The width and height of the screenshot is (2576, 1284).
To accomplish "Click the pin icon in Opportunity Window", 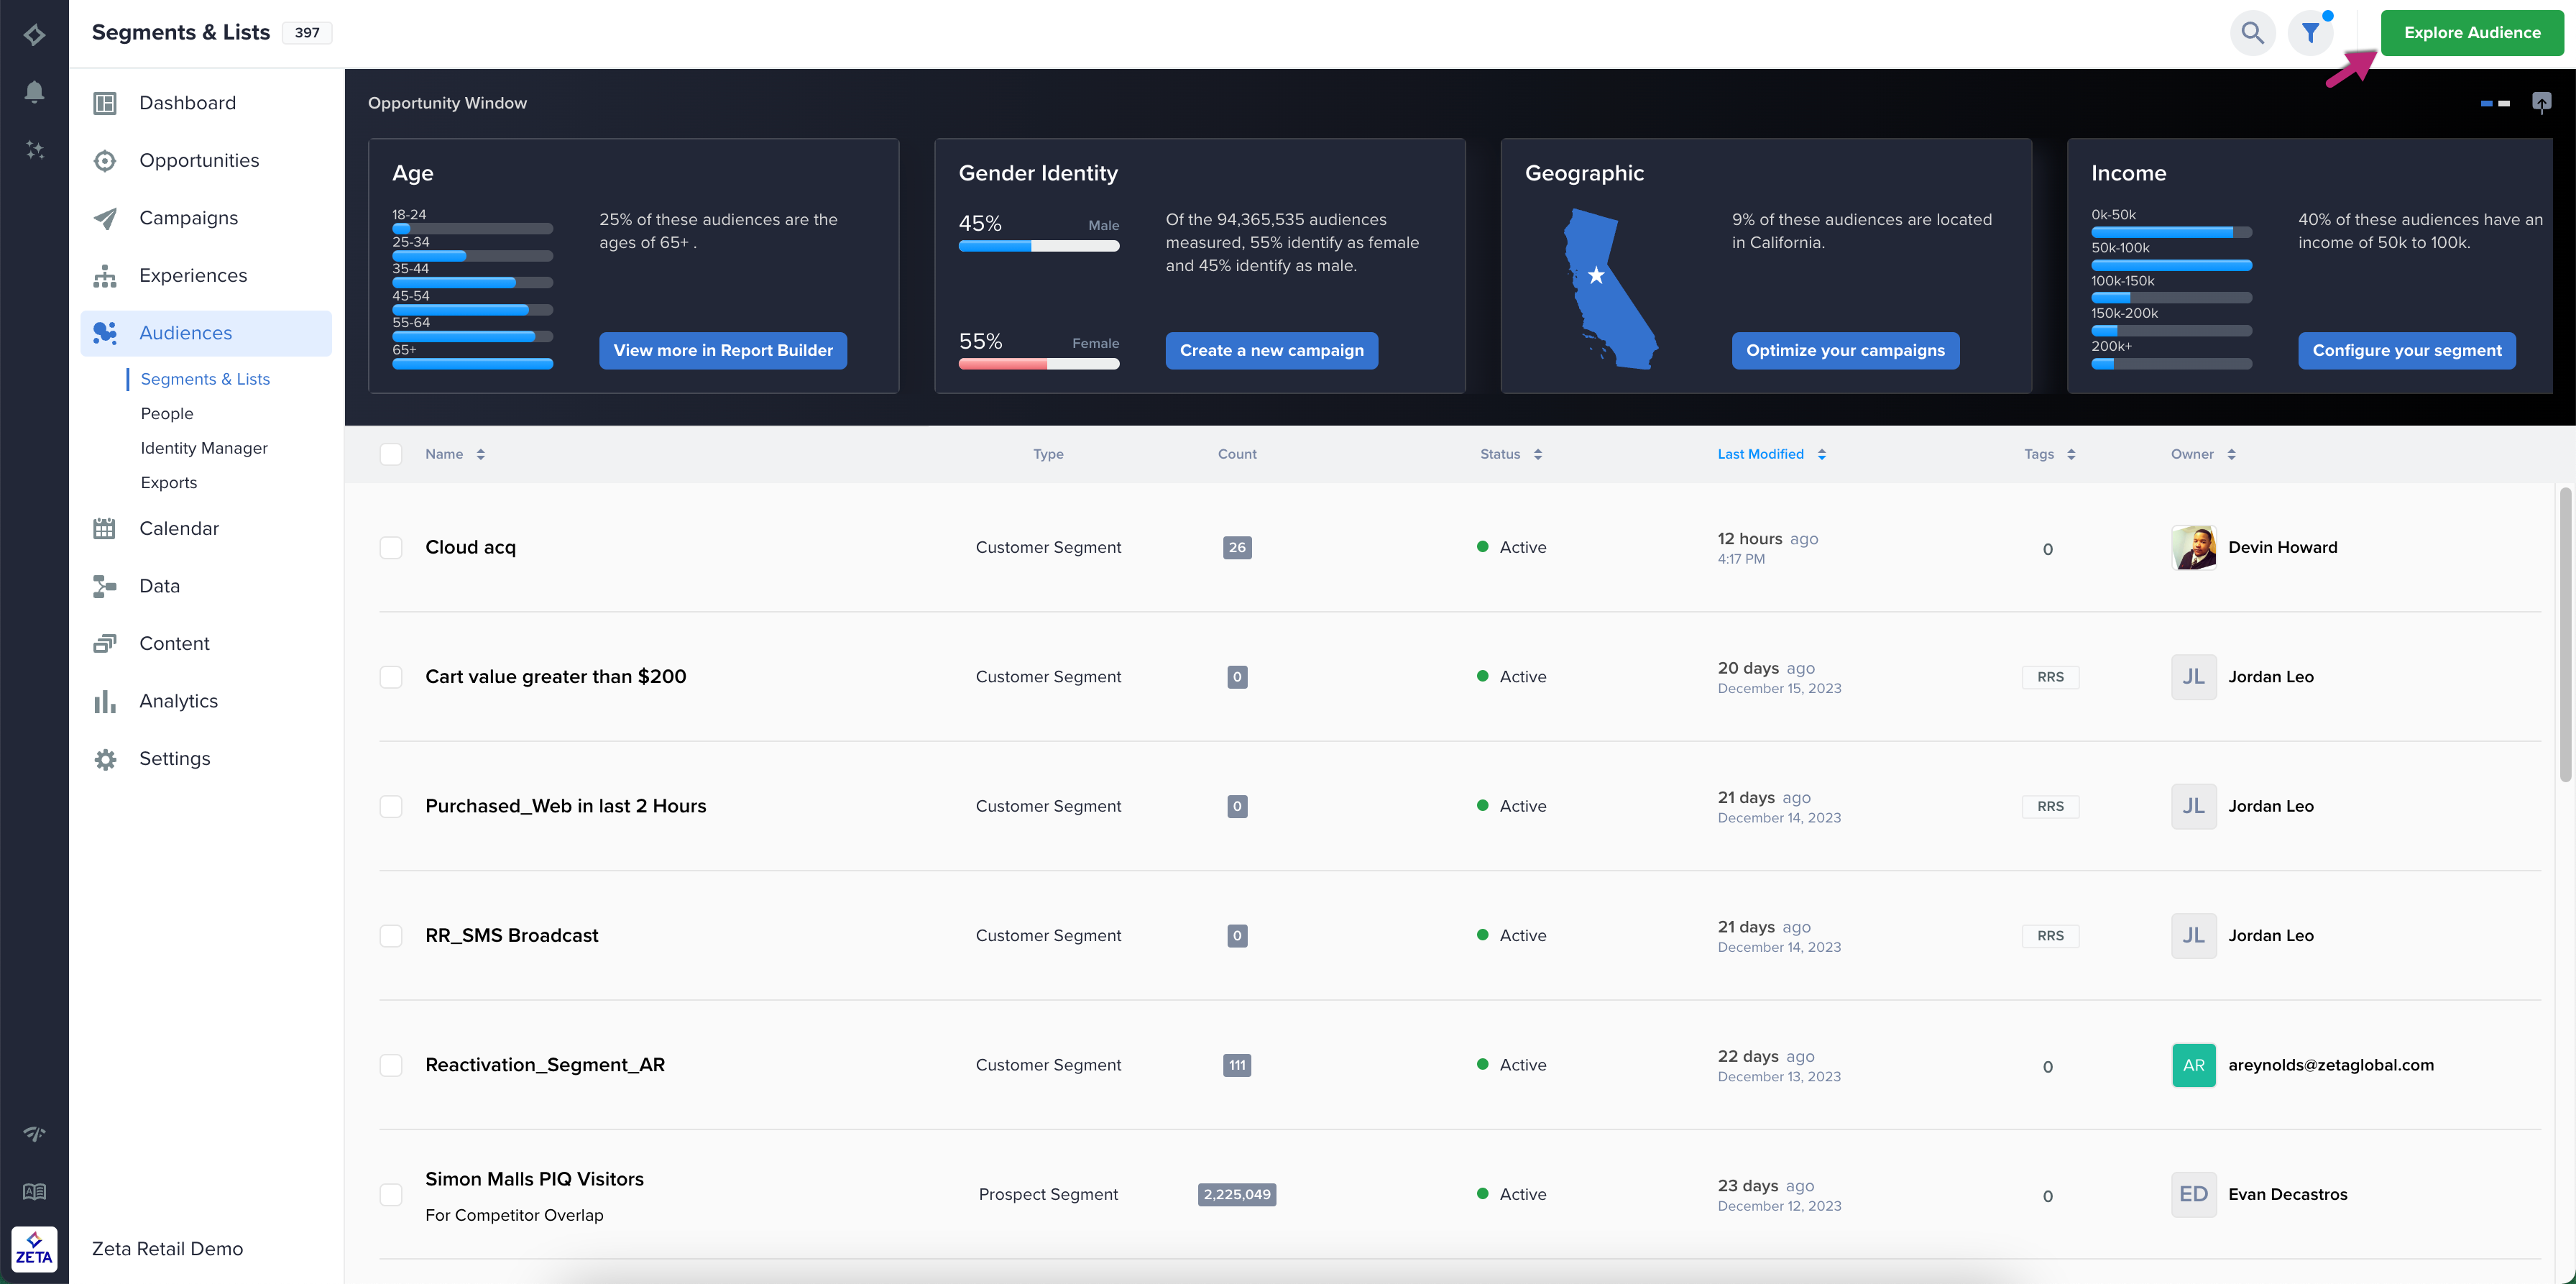I will coord(2541,102).
